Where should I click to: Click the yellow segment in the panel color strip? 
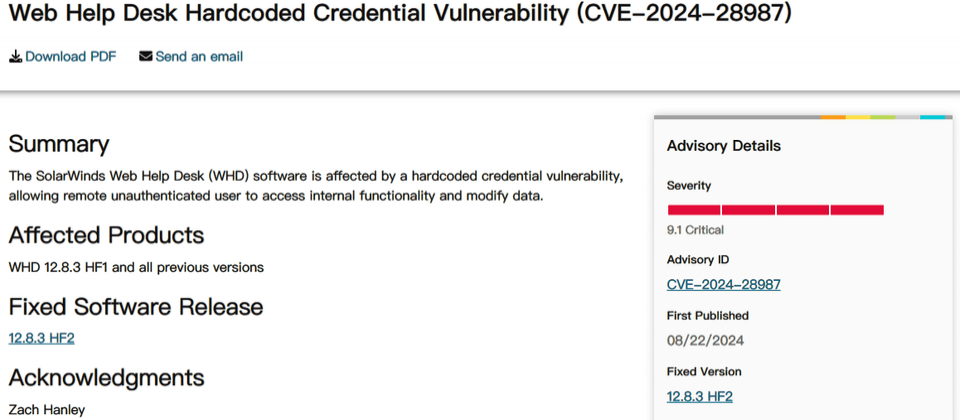point(858,117)
